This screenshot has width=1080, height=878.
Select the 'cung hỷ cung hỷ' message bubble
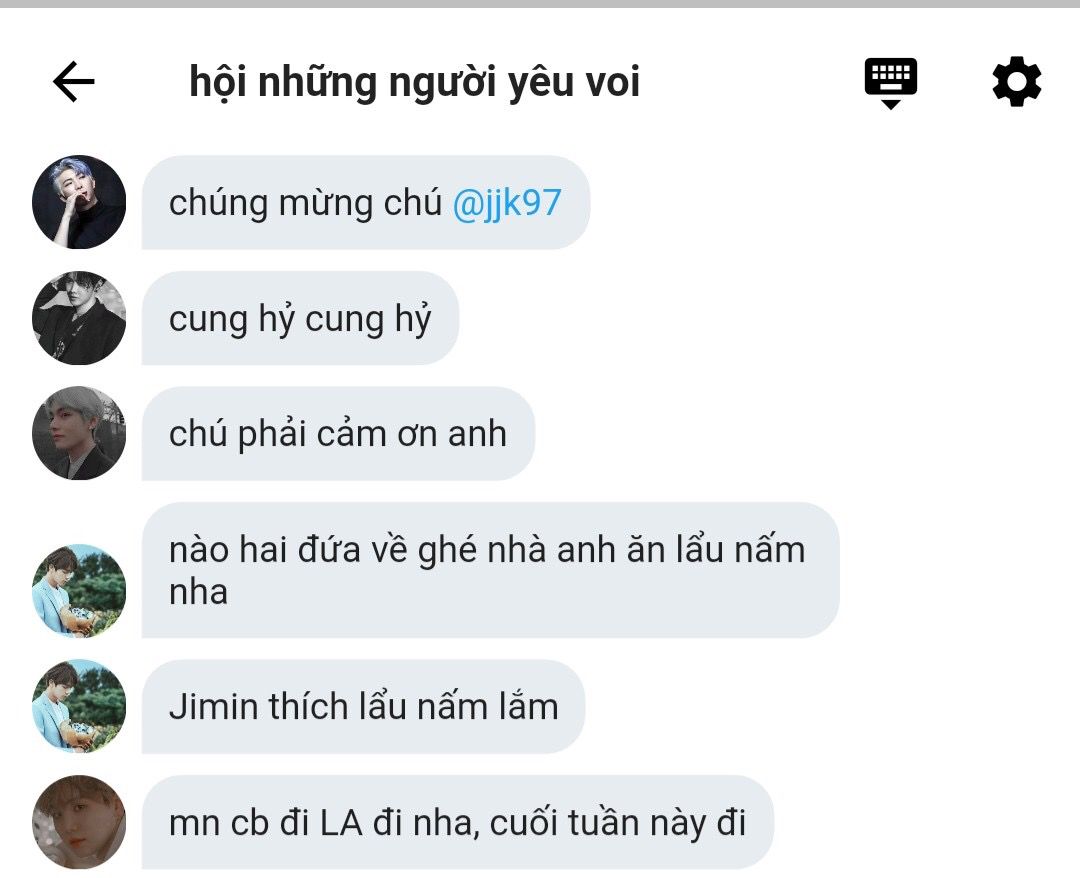point(300,318)
